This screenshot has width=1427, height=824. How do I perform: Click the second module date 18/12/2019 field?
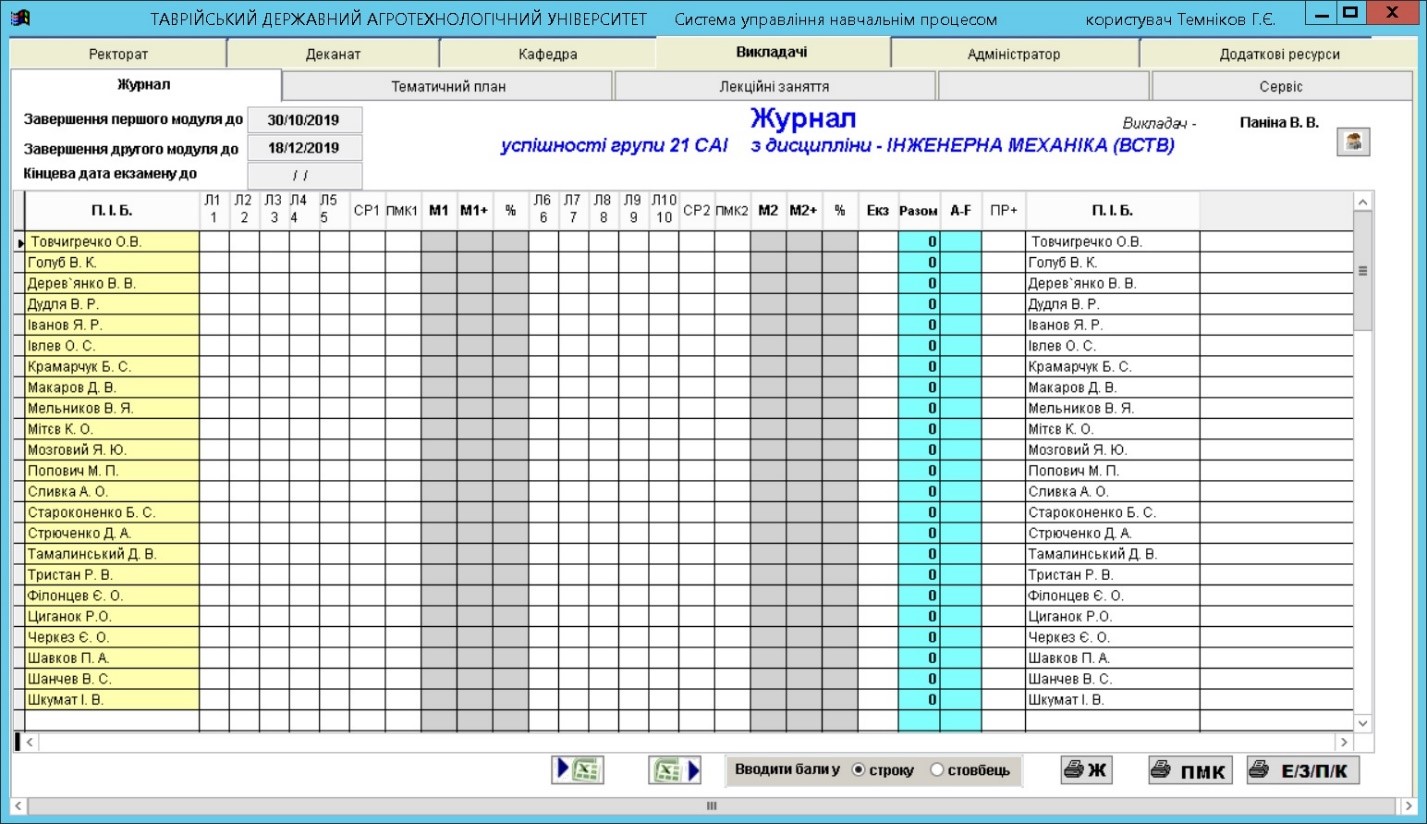click(x=304, y=148)
